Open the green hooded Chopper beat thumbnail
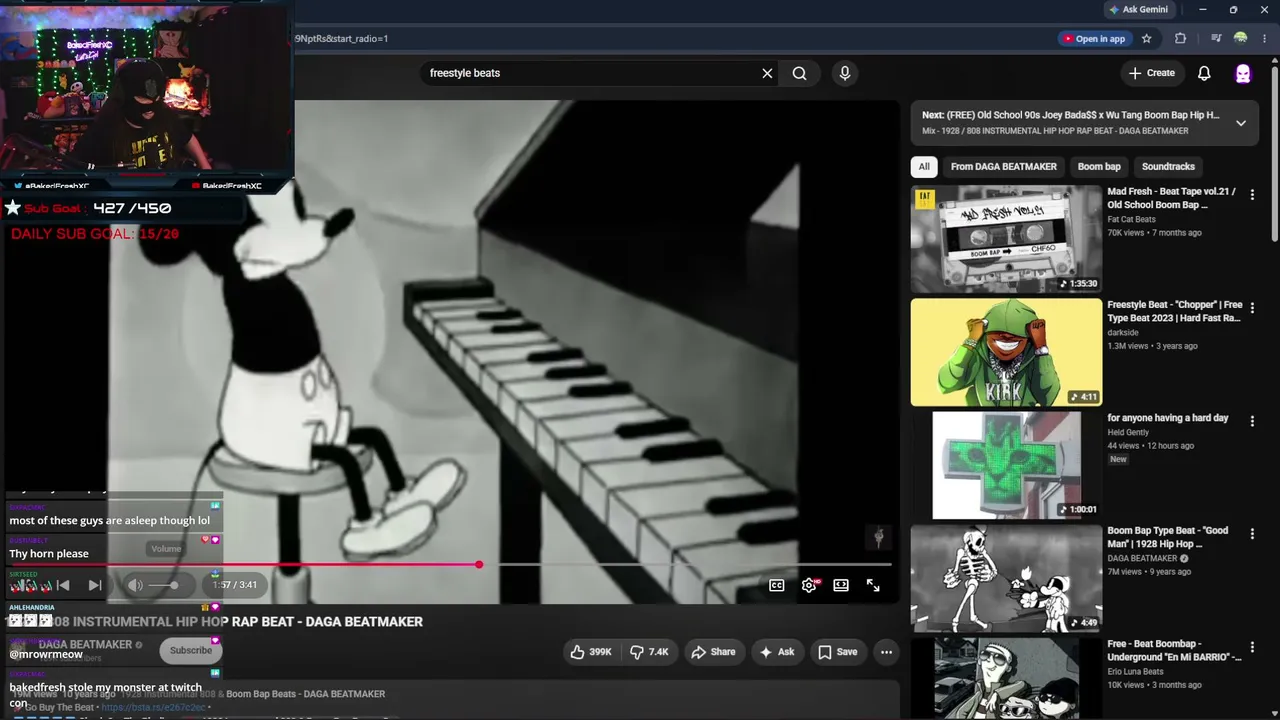The image size is (1280, 720). click(1006, 352)
